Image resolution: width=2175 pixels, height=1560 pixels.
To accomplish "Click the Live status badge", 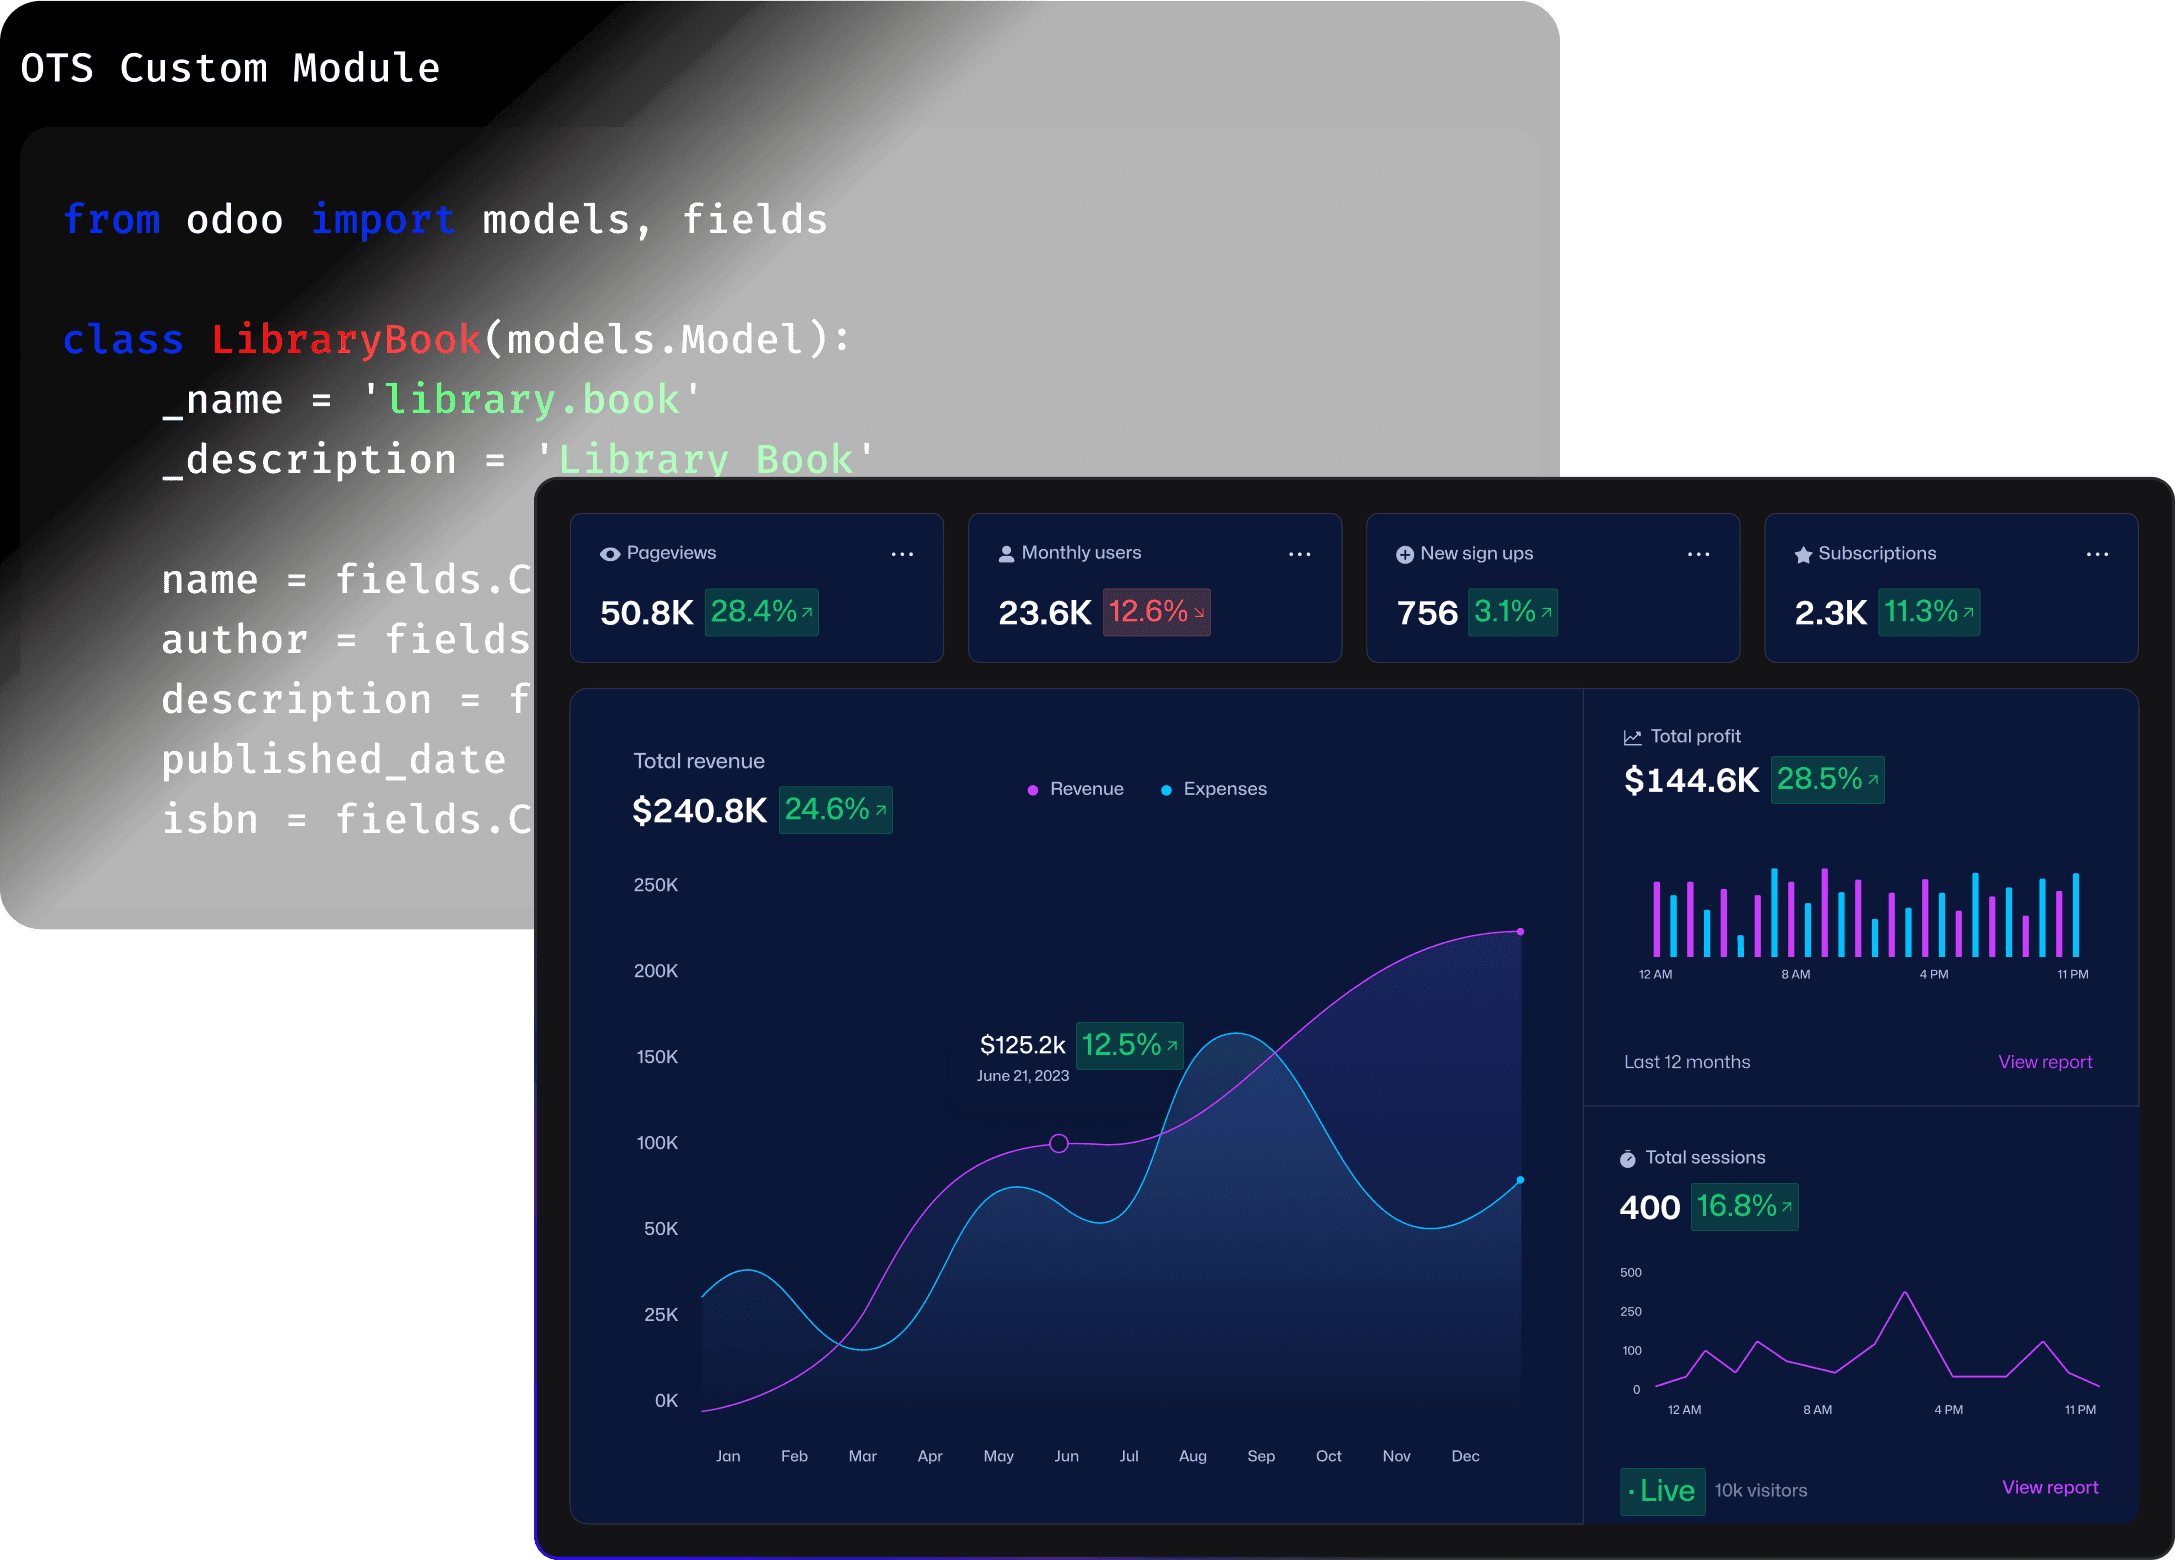I will [x=1662, y=1491].
